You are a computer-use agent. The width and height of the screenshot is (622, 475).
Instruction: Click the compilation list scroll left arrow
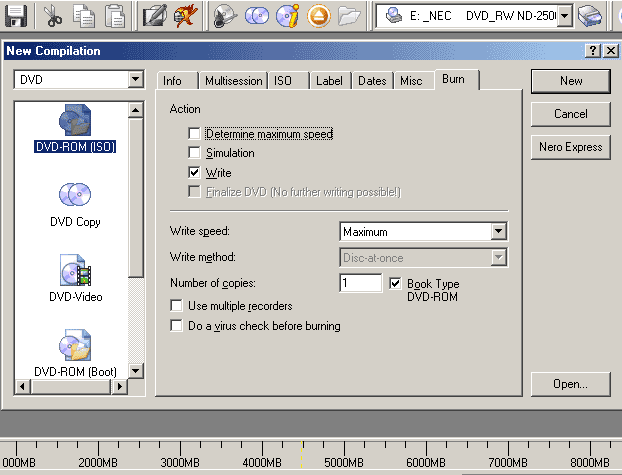pos(22,386)
